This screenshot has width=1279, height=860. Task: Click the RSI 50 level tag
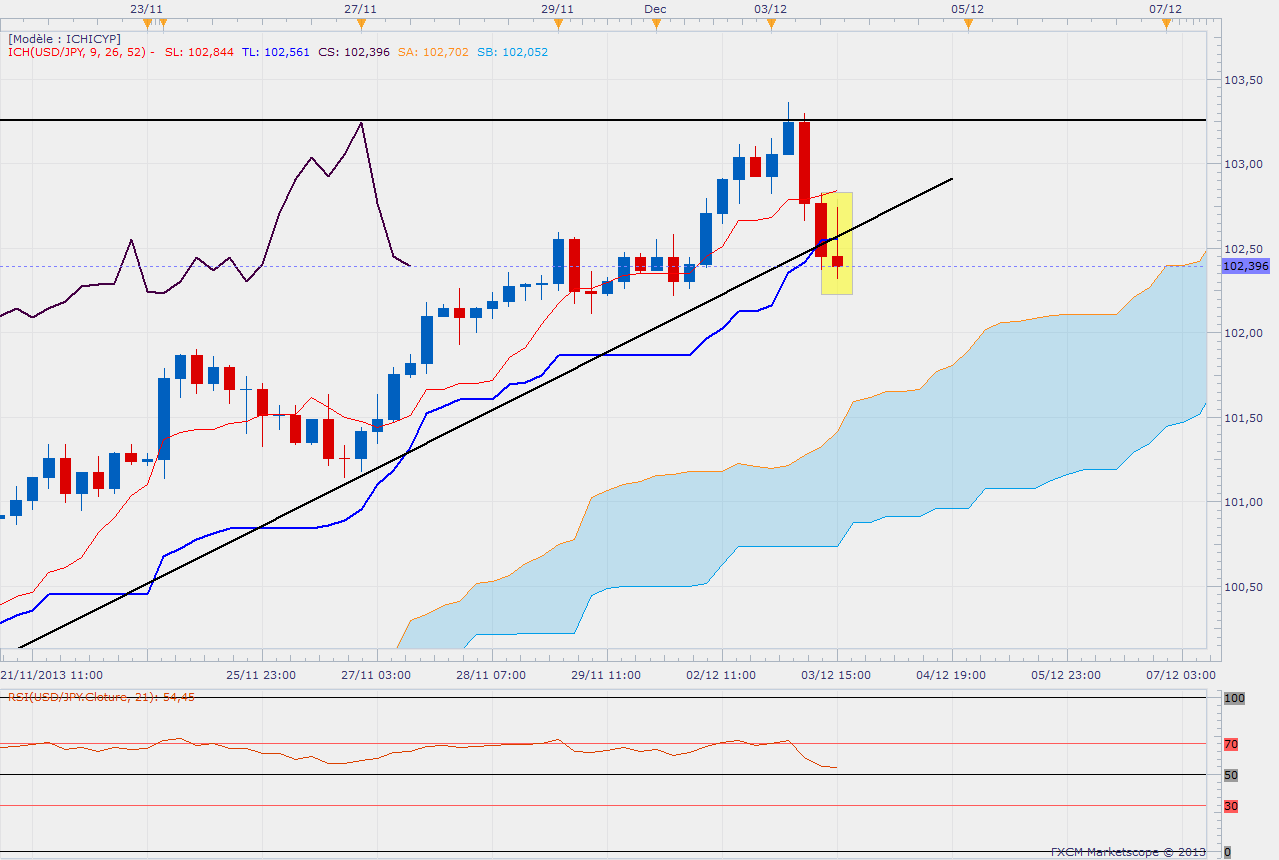click(1231, 775)
